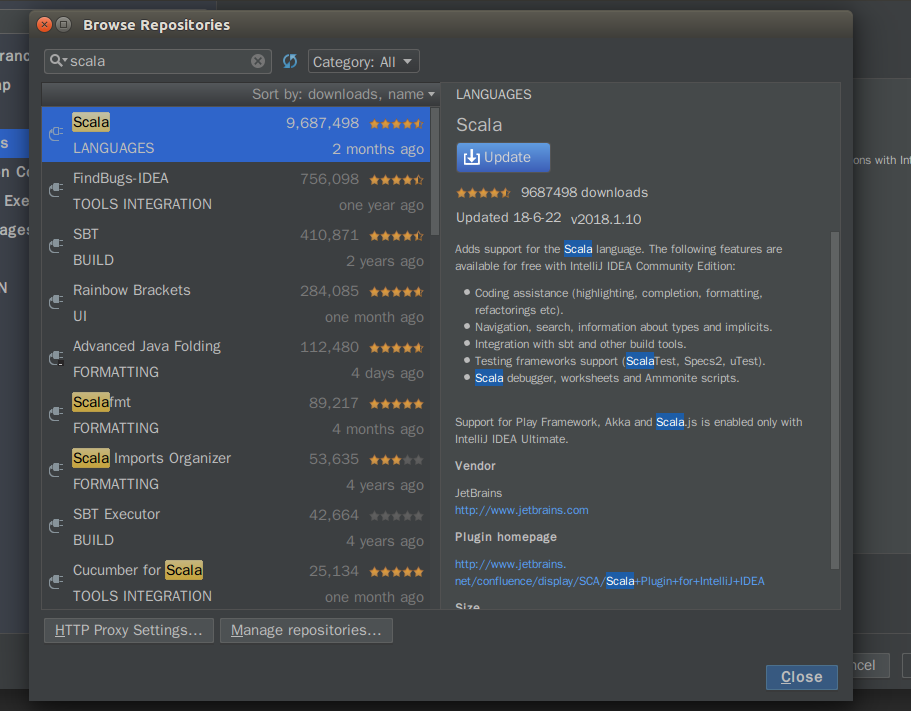The width and height of the screenshot is (911, 711).
Task: Select the Scala LANGUAGES plugin row
Action: [x=236, y=134]
